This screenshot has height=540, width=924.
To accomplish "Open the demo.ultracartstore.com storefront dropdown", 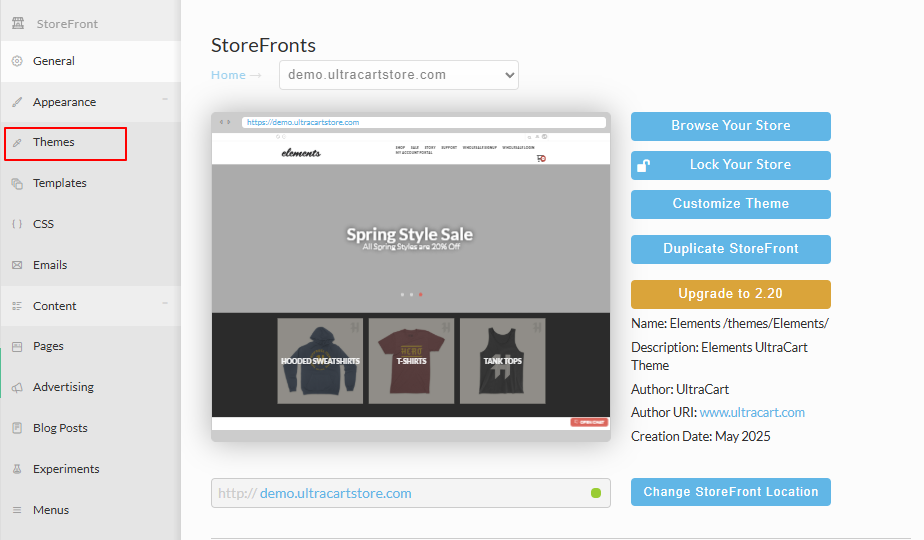I will point(399,75).
